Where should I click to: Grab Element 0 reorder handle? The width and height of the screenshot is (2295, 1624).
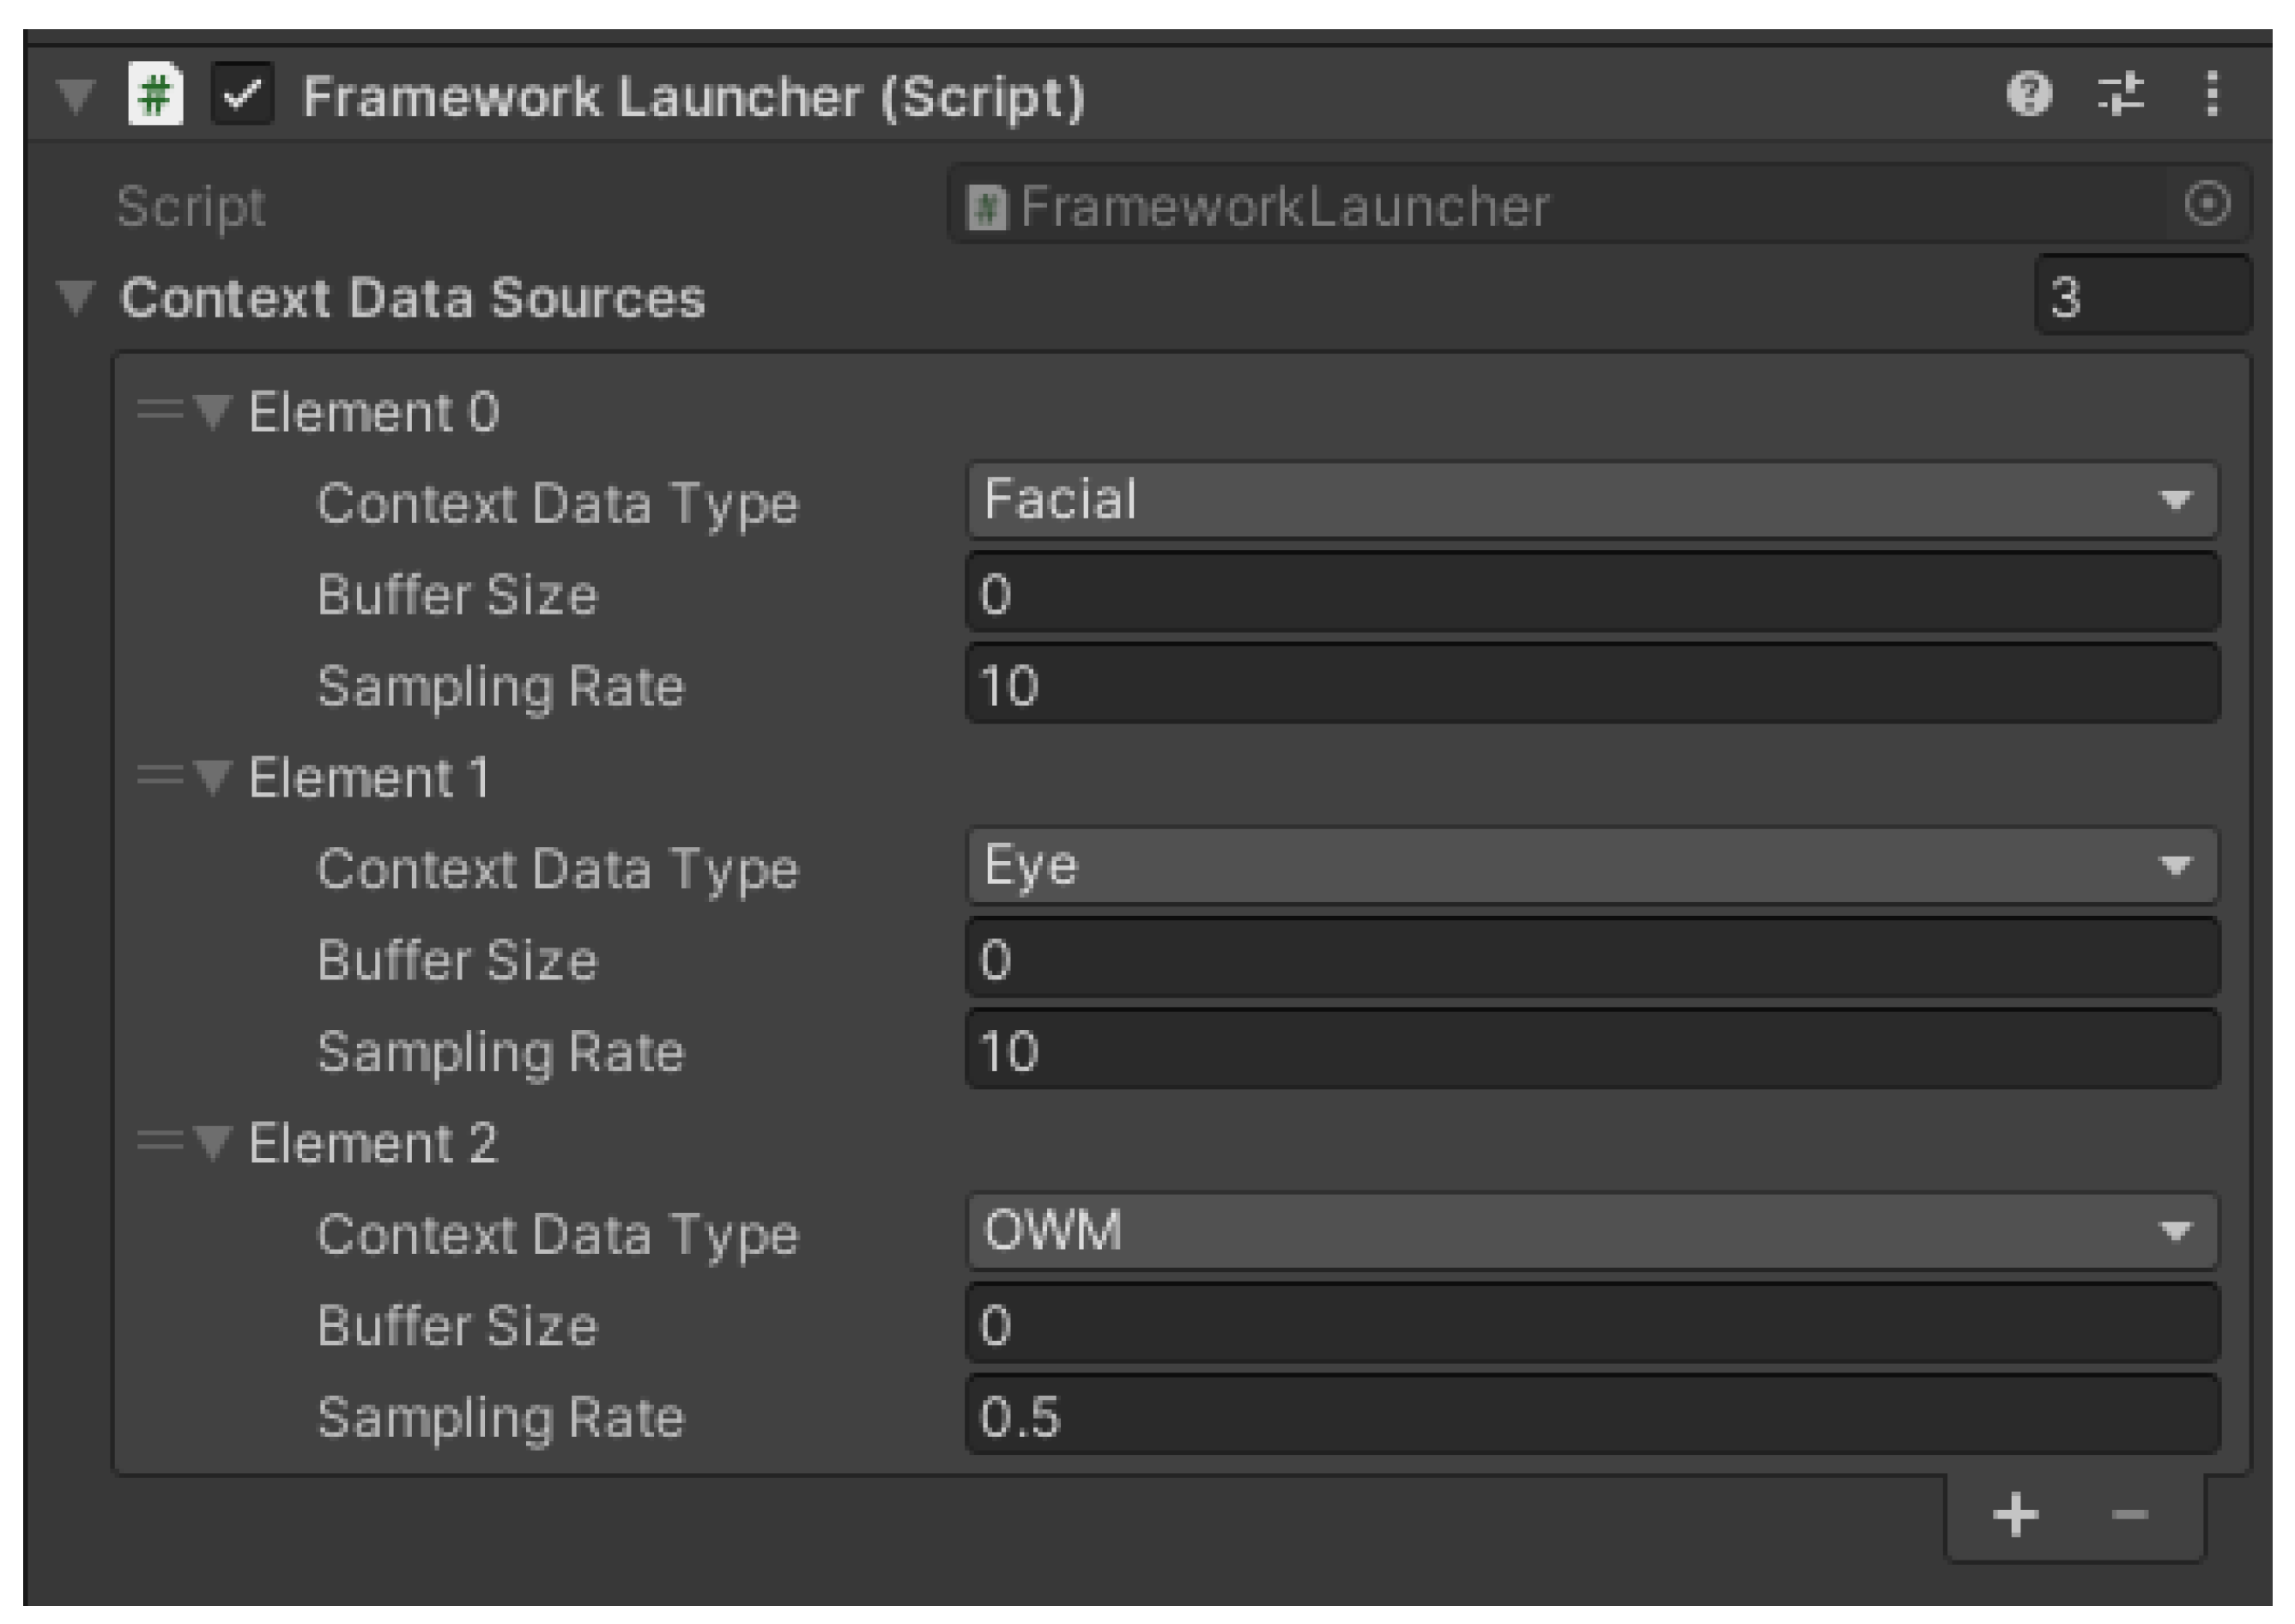159,410
